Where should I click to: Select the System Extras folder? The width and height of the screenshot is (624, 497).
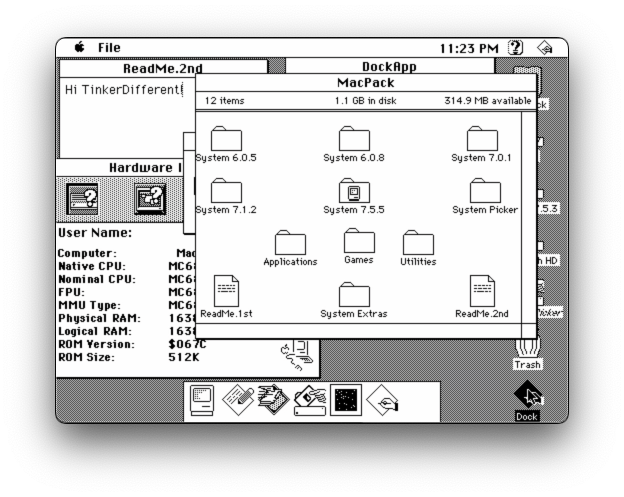354,295
